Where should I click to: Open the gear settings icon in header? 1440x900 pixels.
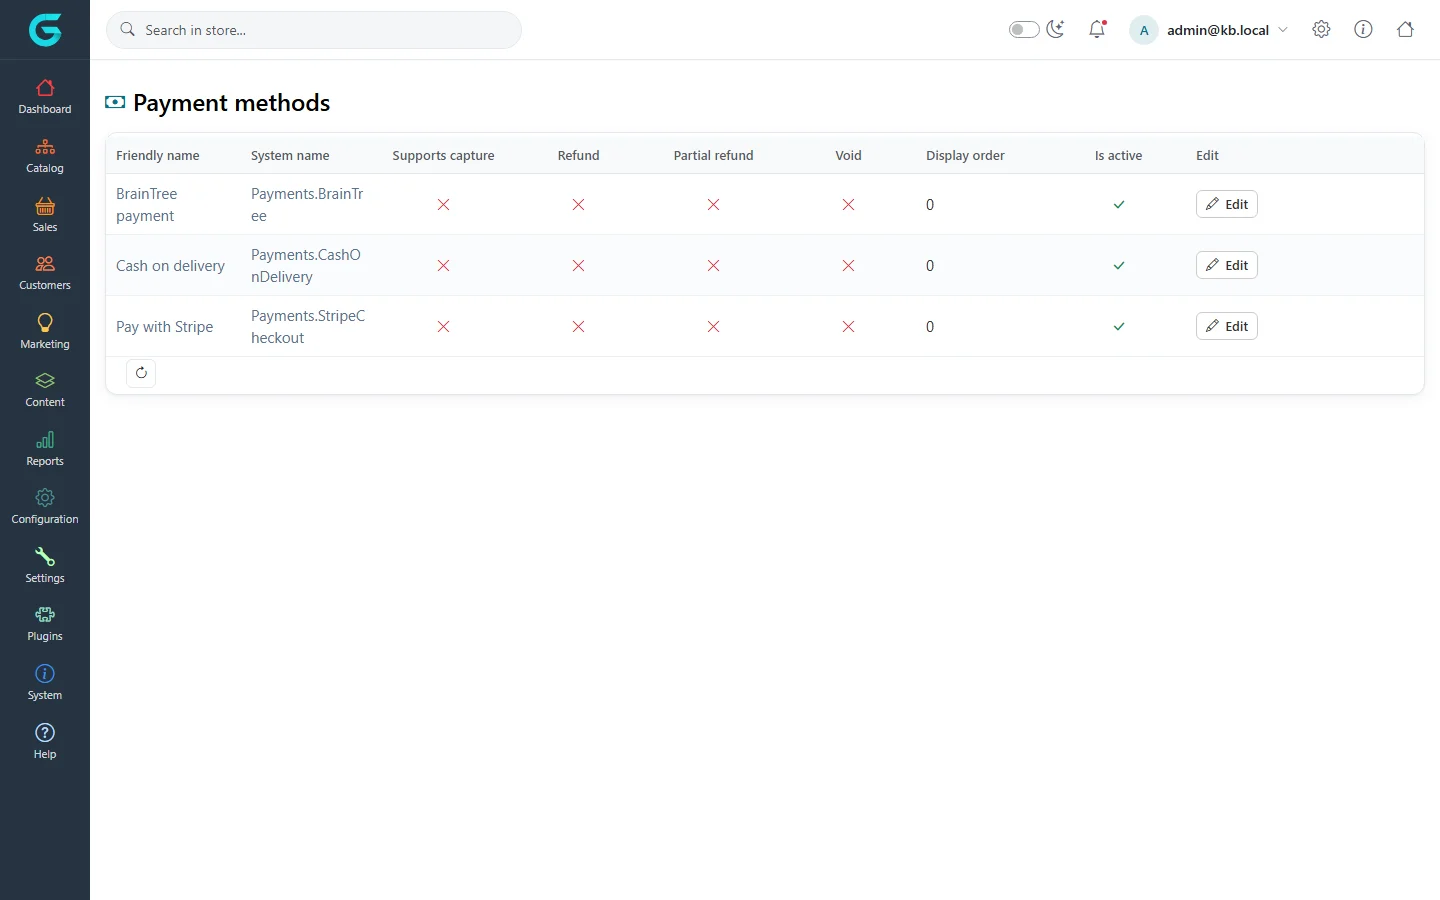tap(1321, 29)
